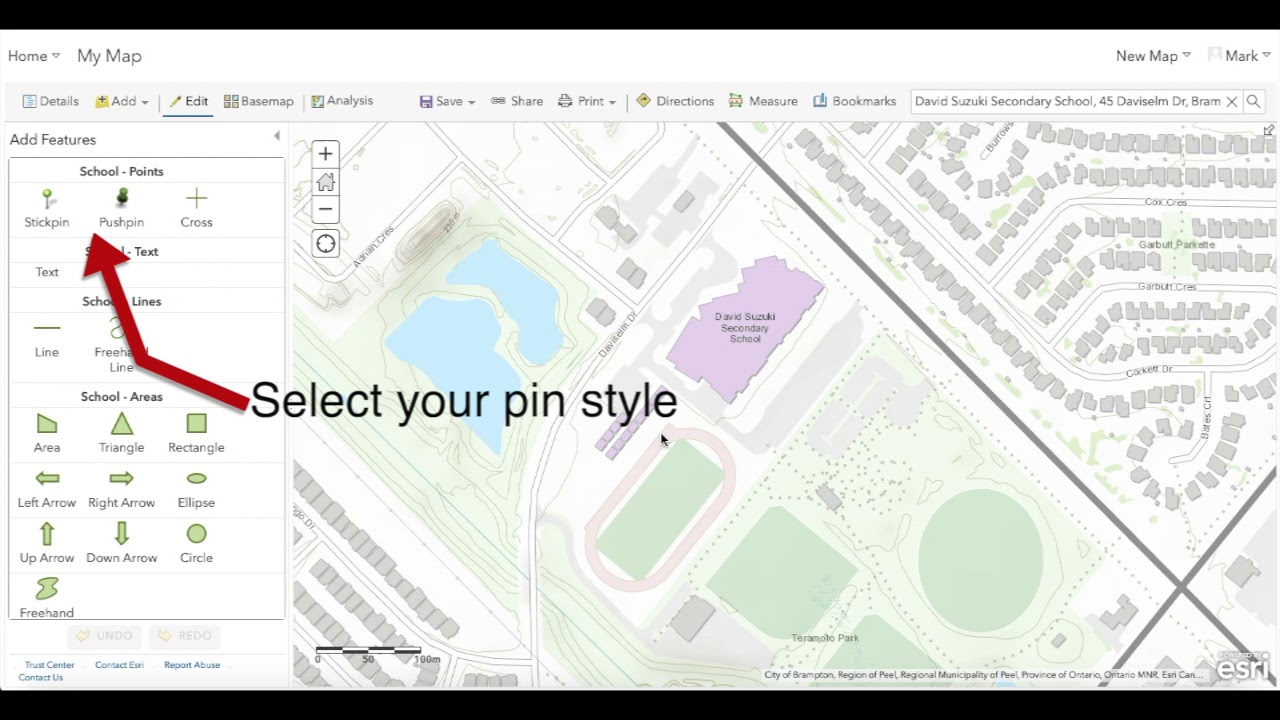
Task: Select the Down Arrow shape
Action: (121, 544)
